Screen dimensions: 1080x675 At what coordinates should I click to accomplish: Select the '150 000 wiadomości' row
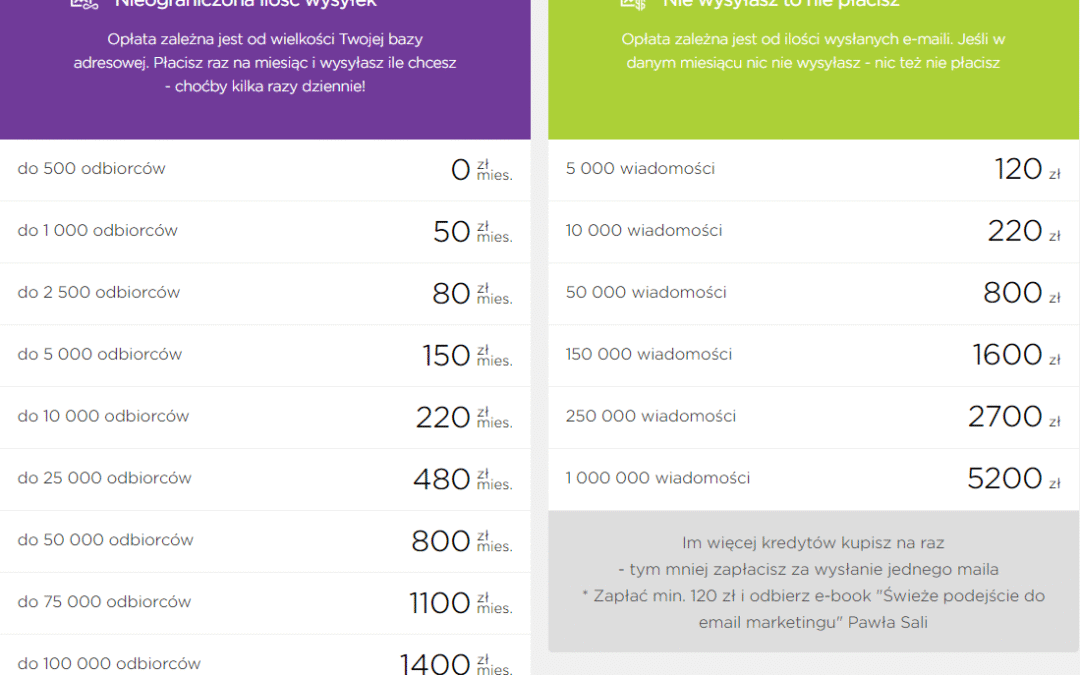click(813, 355)
